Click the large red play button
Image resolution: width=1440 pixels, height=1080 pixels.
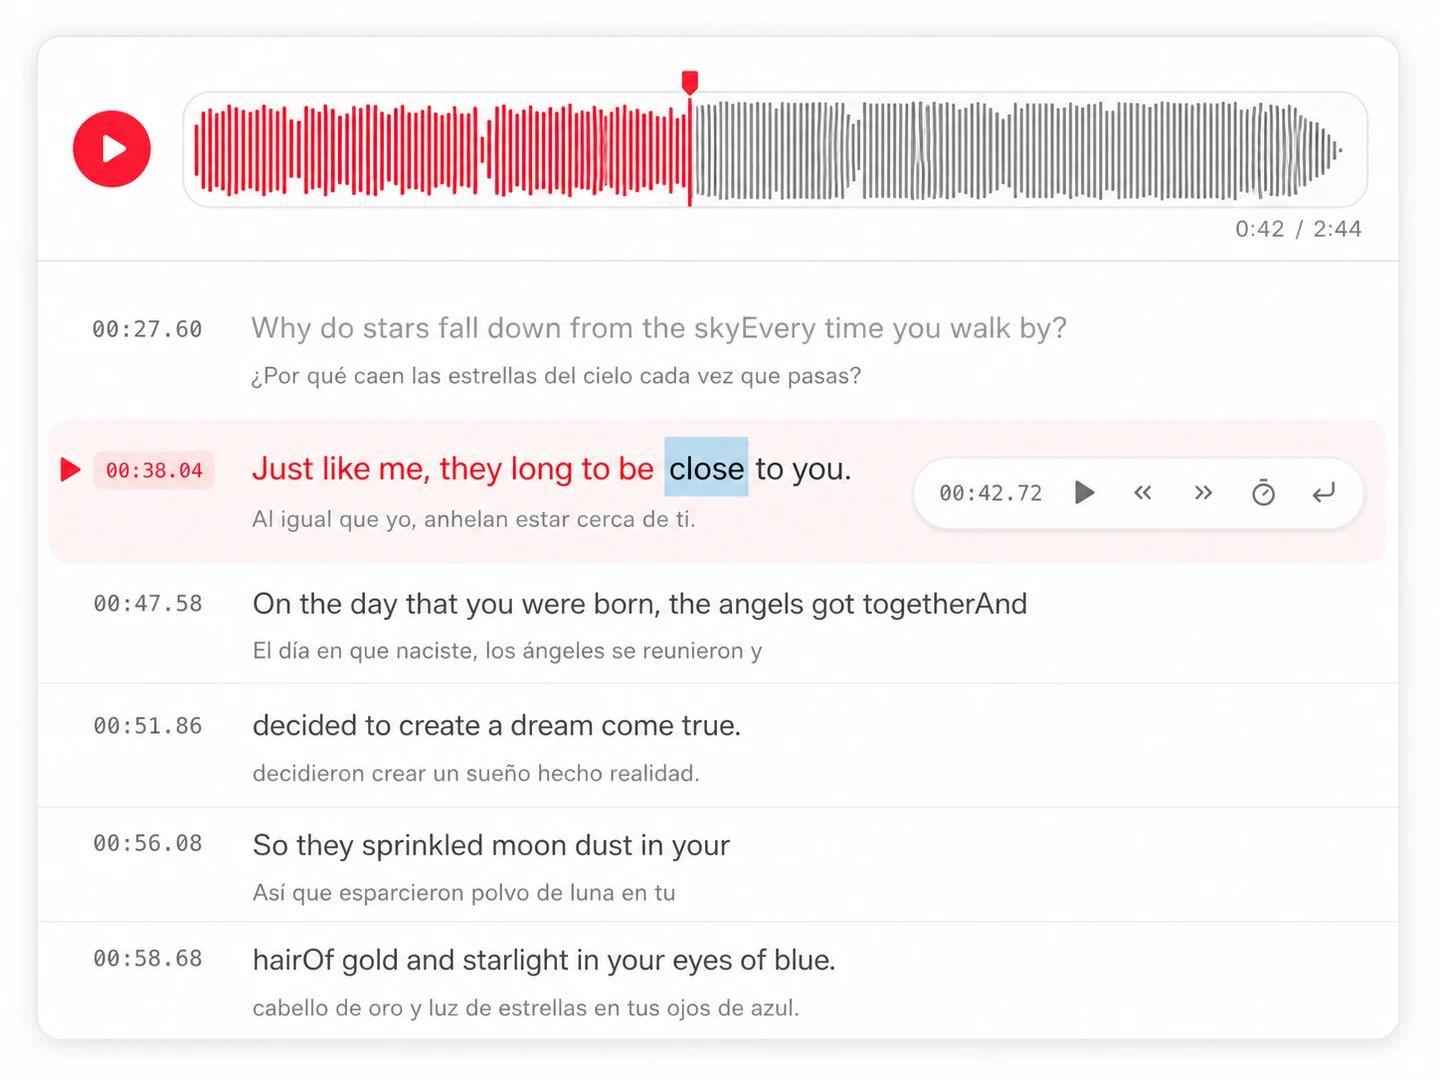[112, 149]
